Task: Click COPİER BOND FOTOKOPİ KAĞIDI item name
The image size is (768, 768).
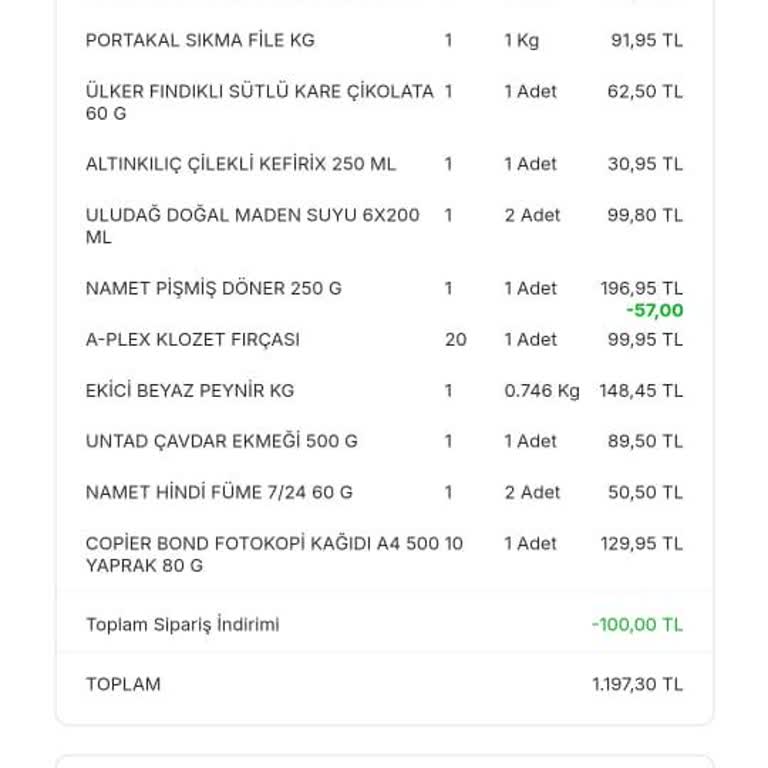Action: coord(262,555)
